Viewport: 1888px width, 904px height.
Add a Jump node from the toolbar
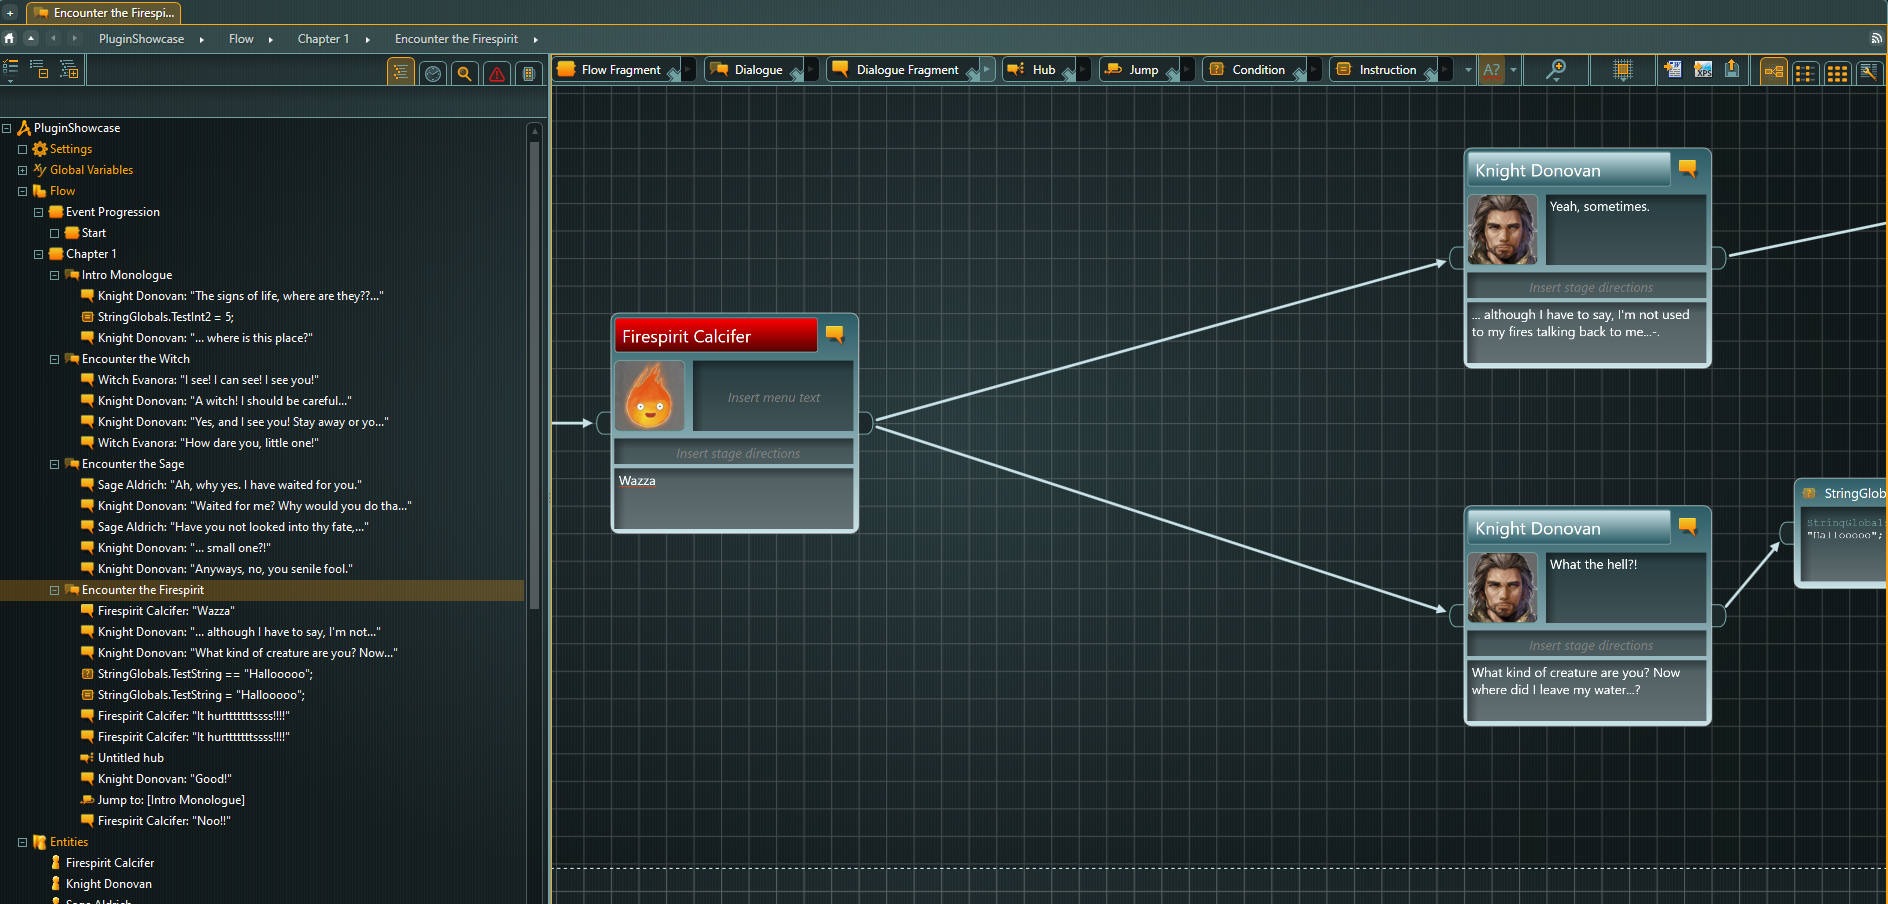pyautogui.click(x=1139, y=69)
